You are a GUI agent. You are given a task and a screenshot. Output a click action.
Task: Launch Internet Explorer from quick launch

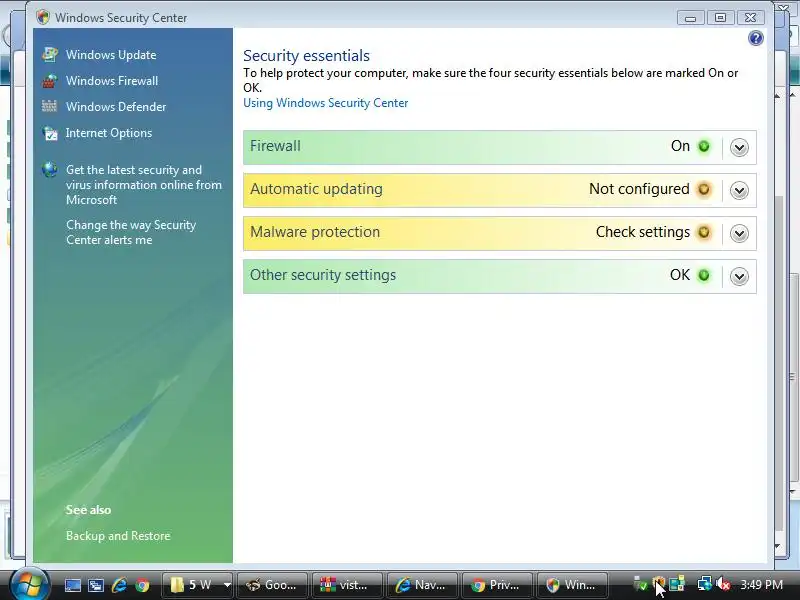pos(119,585)
